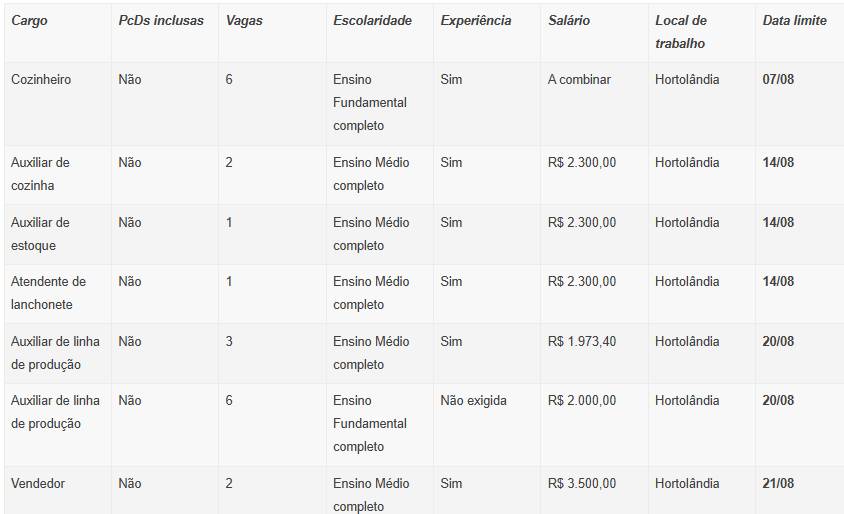Click the Auxiliar de estoque cell

(40, 234)
